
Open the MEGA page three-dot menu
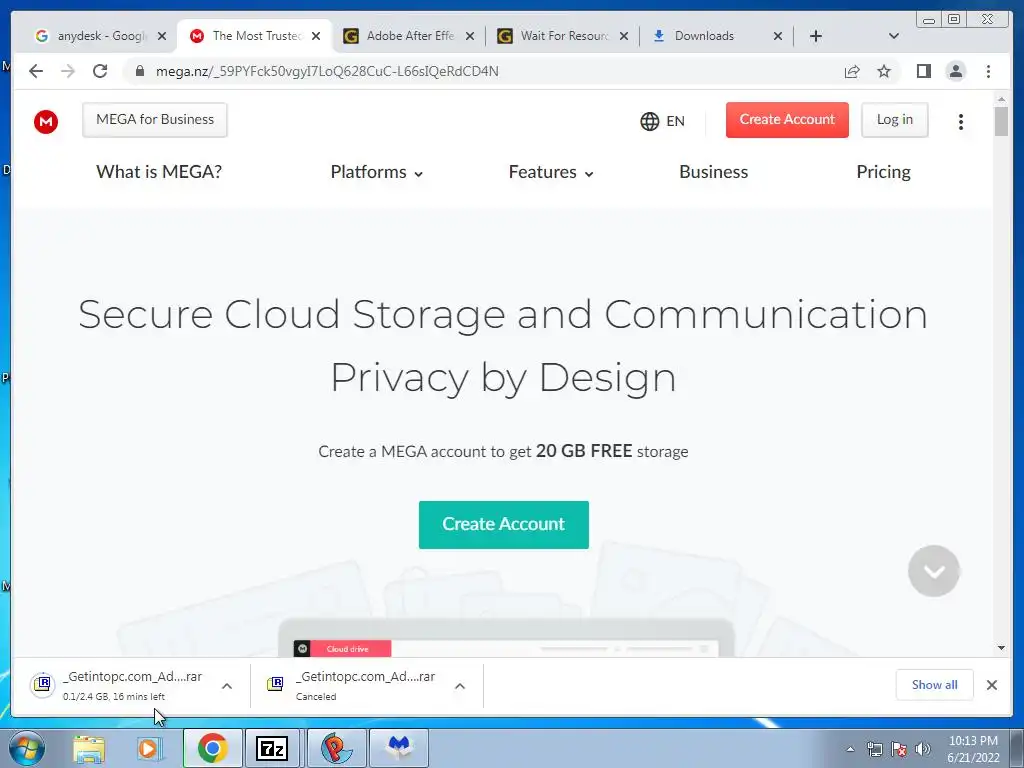[961, 121]
